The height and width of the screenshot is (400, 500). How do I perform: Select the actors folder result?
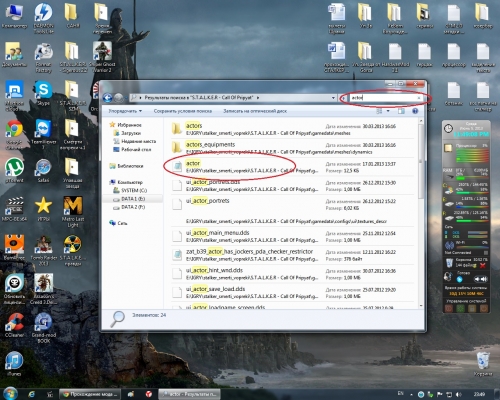click(x=293, y=129)
